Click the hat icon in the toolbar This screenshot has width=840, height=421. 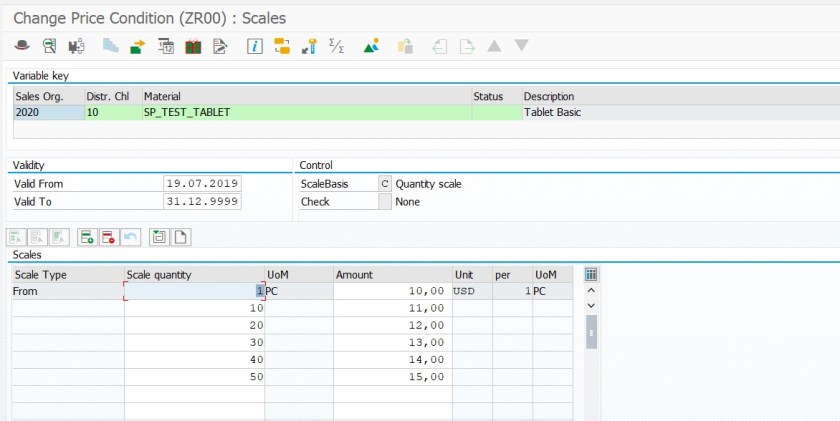[x=22, y=46]
